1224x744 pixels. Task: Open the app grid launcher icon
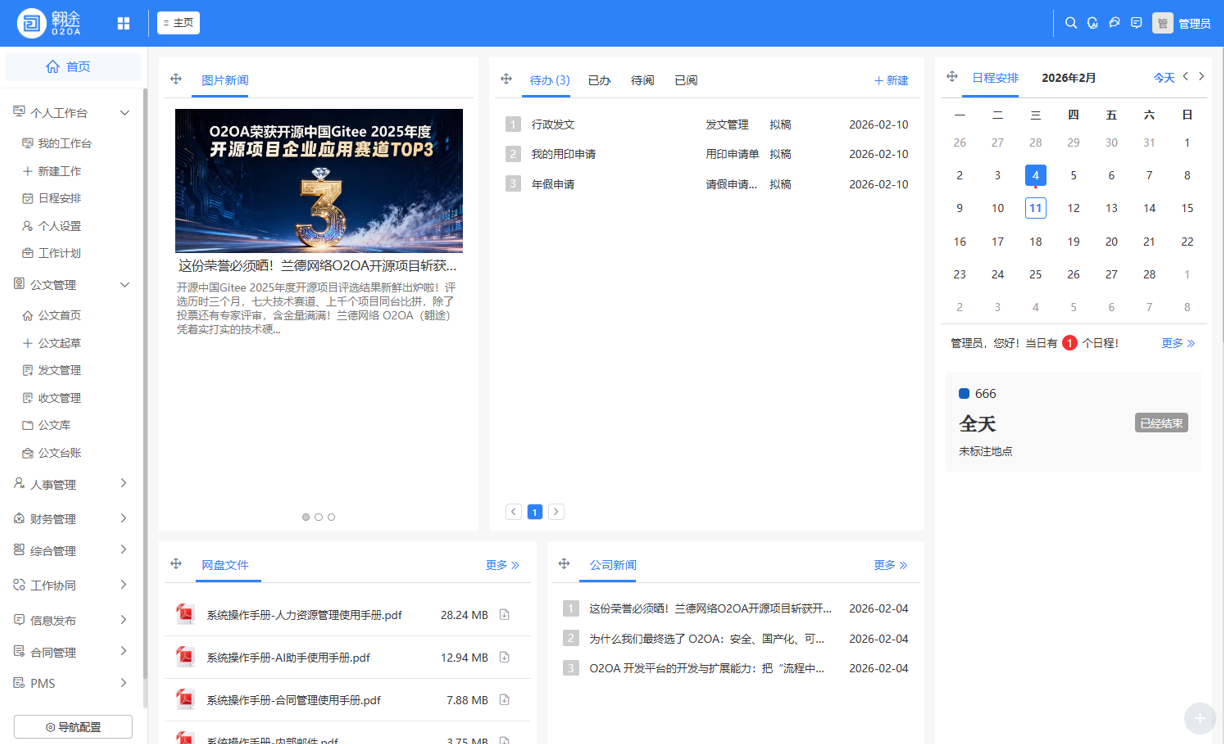click(x=123, y=23)
